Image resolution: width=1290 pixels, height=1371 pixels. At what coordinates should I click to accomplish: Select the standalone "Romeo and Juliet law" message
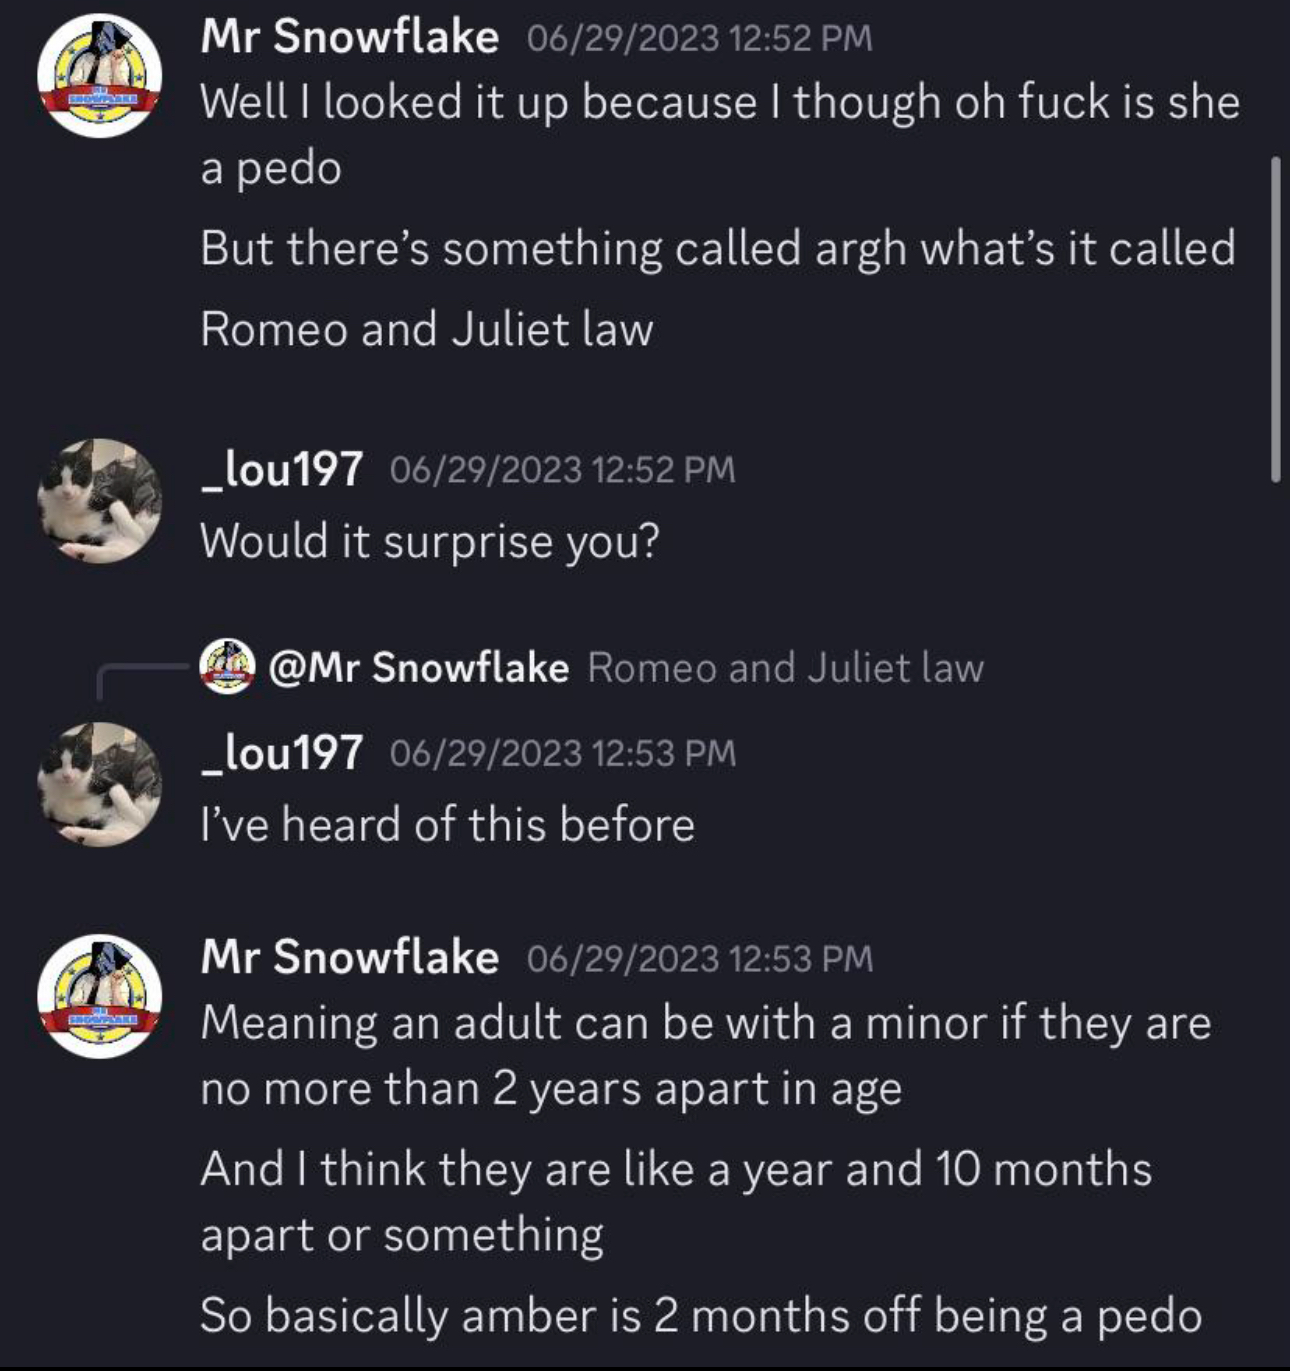coord(426,329)
